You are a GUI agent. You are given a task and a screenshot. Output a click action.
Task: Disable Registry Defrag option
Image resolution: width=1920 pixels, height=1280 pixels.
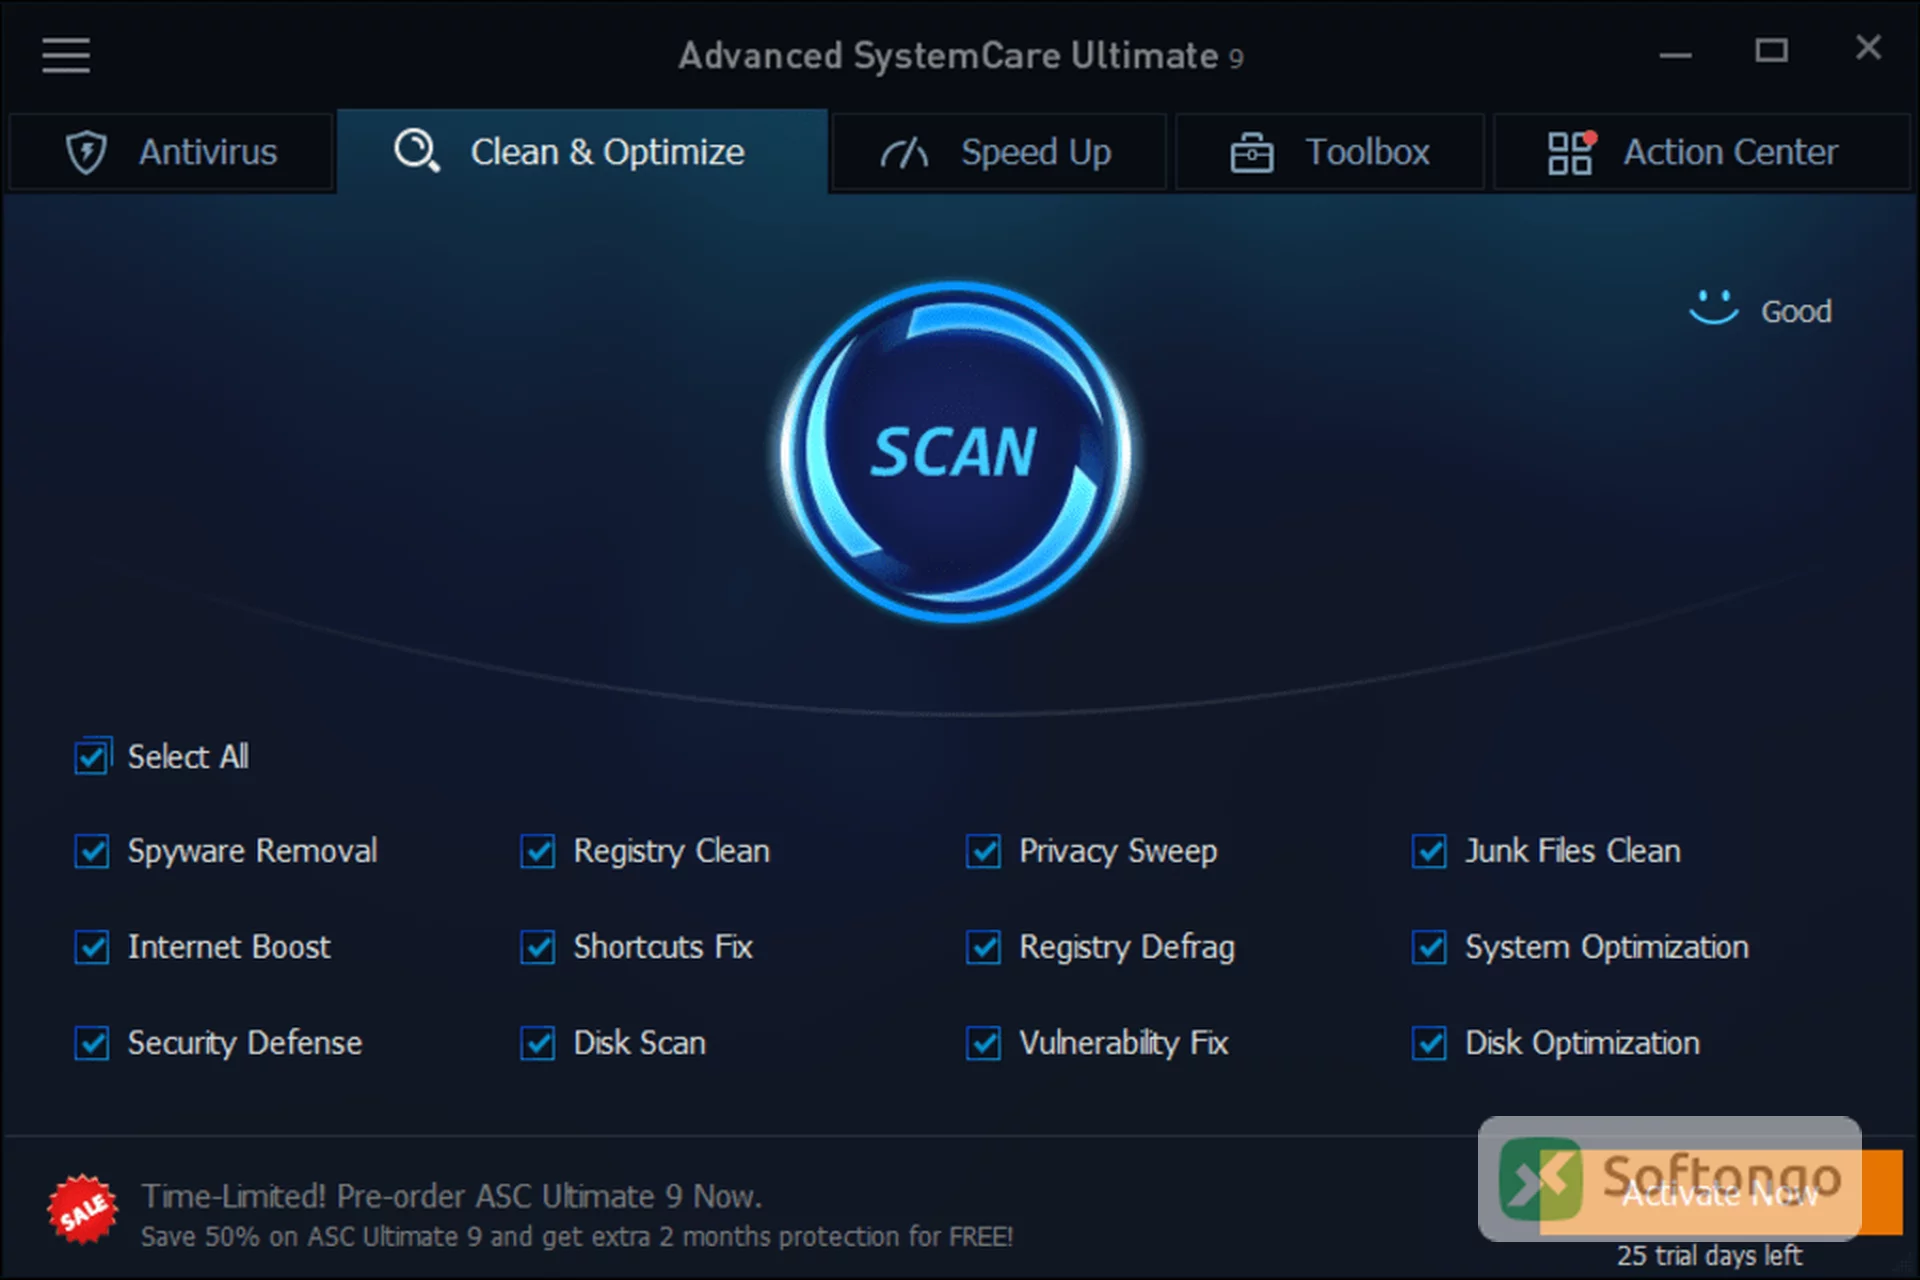click(x=984, y=947)
